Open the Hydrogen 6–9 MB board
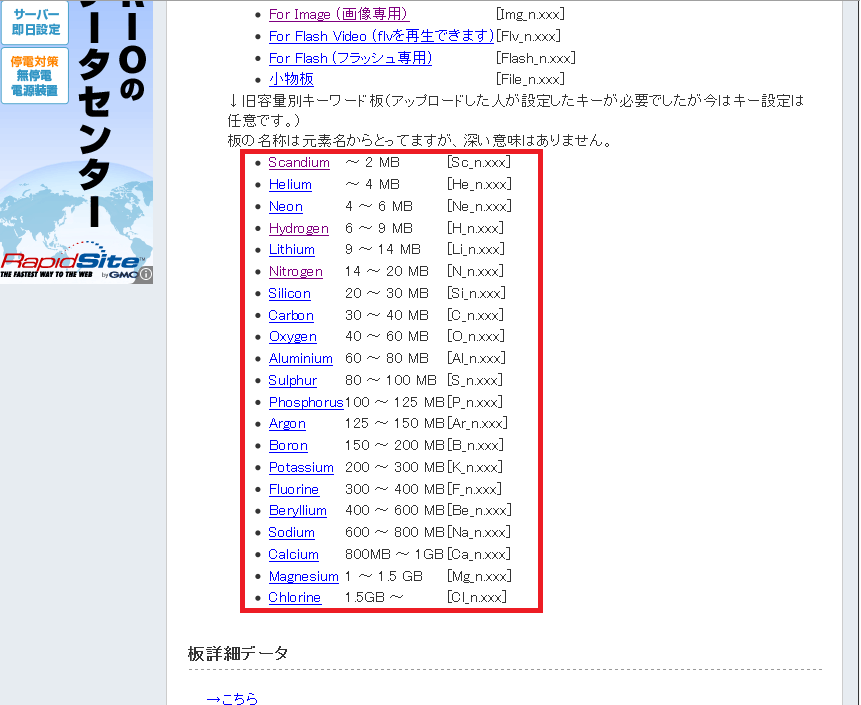861x705 pixels. [x=298, y=228]
